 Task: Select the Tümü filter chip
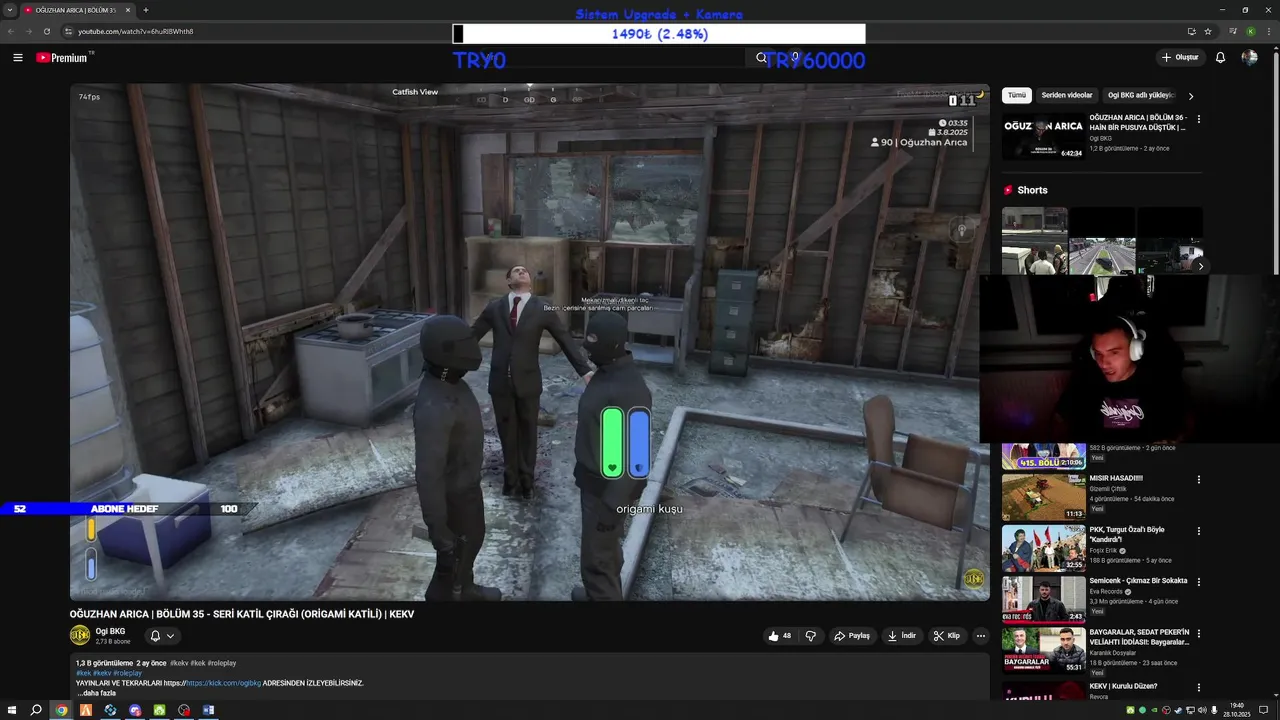click(1017, 95)
